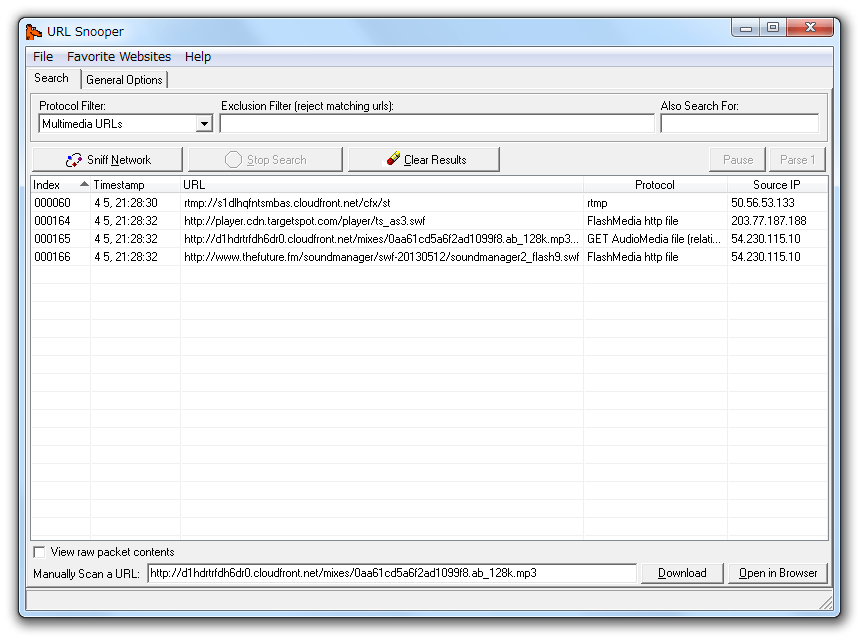Click the GET AudioMedia file protocol cell
The height and width of the screenshot is (642, 864).
click(x=654, y=239)
